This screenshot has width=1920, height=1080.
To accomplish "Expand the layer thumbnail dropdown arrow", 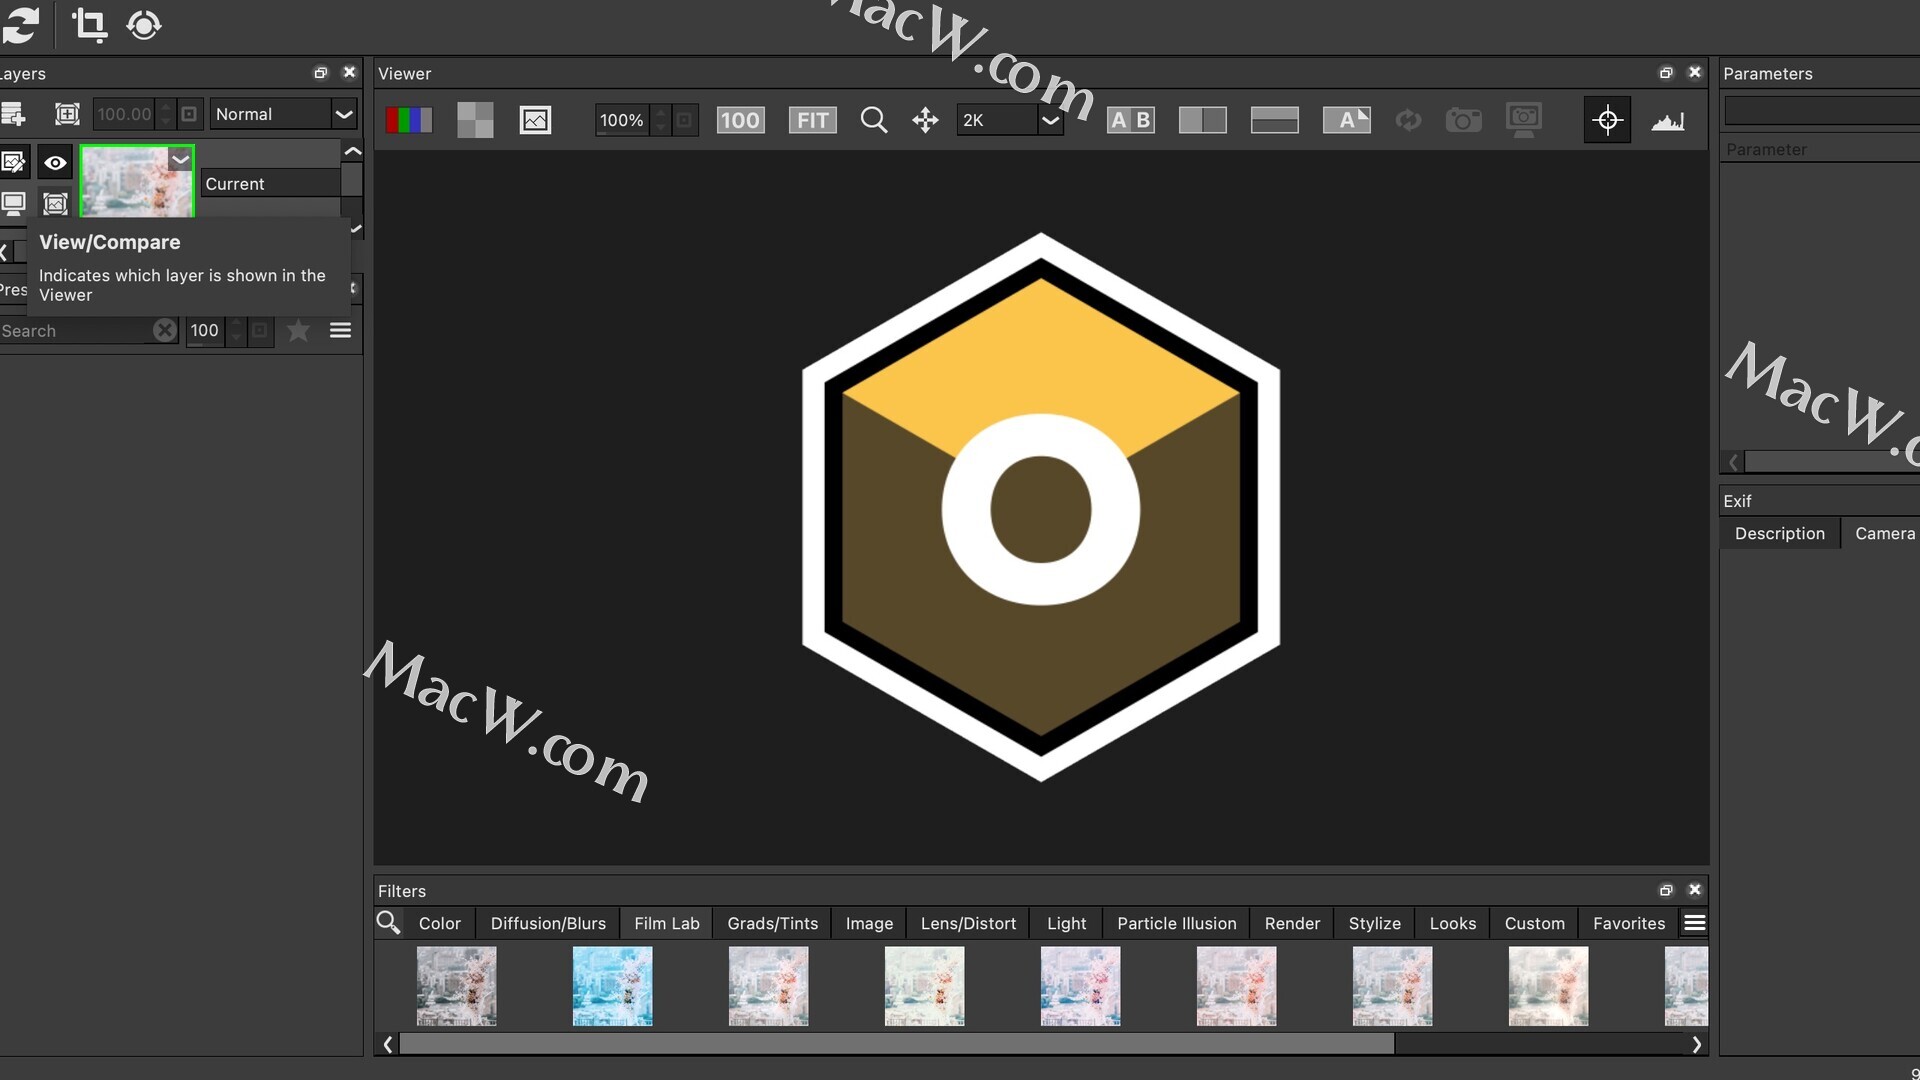I will tap(181, 159).
